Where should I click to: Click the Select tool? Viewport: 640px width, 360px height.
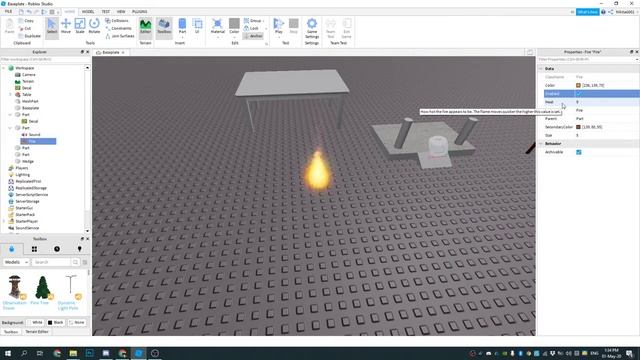pos(52,27)
